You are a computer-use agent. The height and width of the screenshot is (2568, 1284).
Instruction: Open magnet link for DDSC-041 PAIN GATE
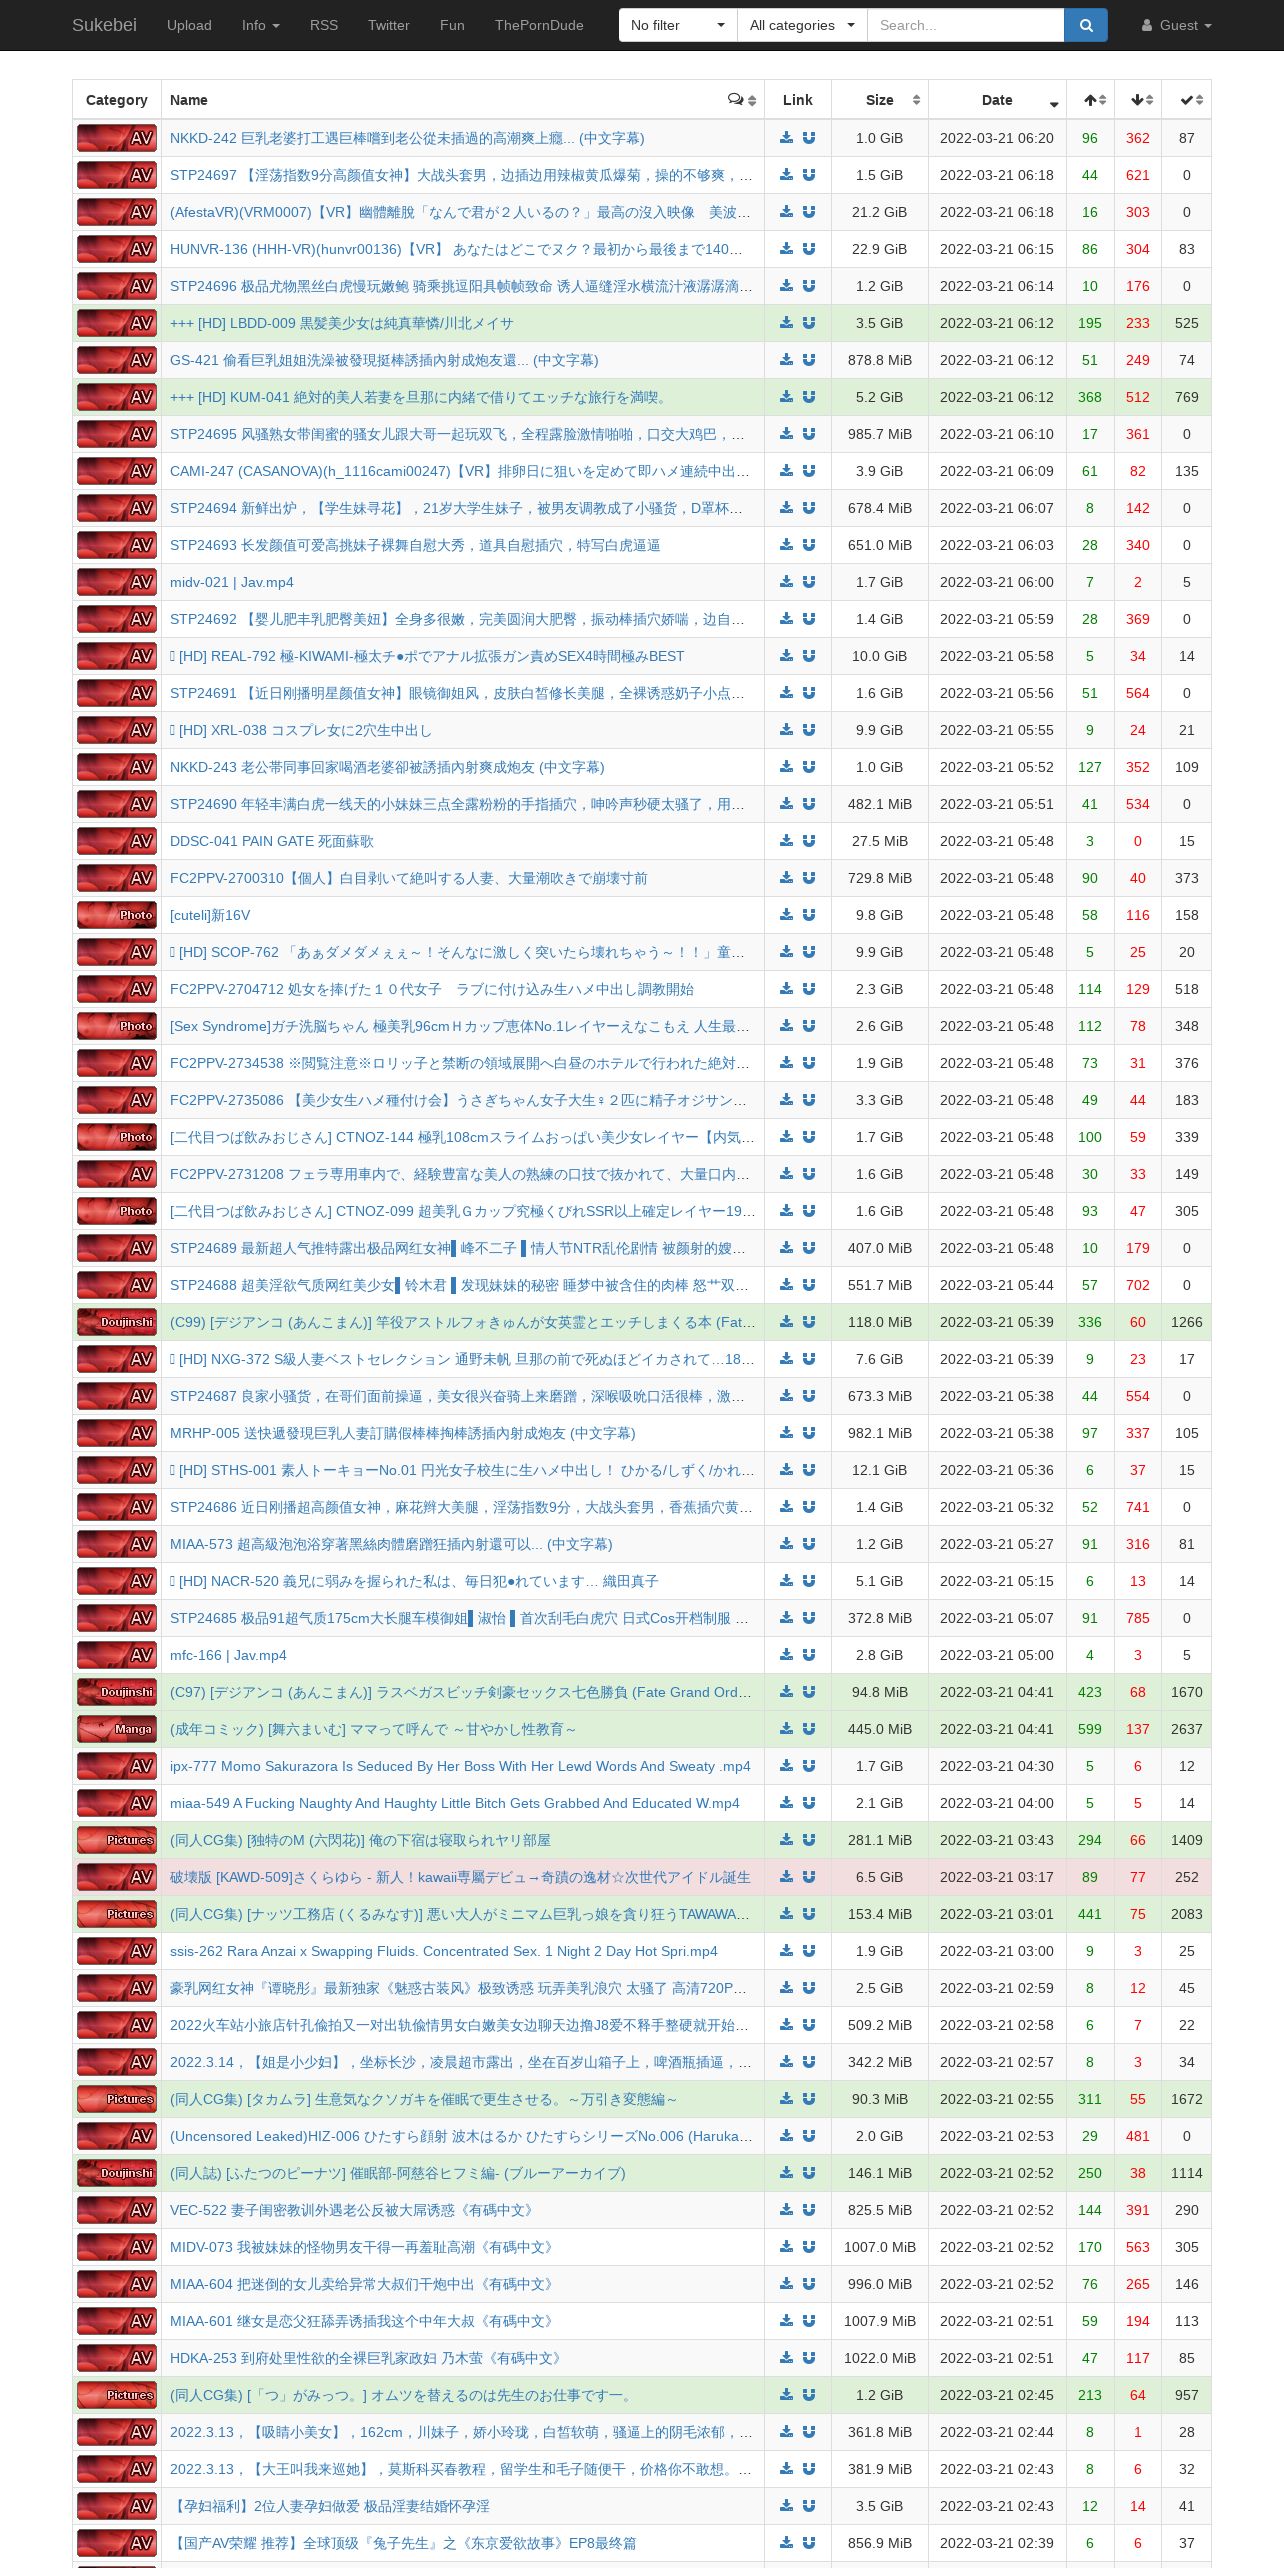click(x=809, y=841)
